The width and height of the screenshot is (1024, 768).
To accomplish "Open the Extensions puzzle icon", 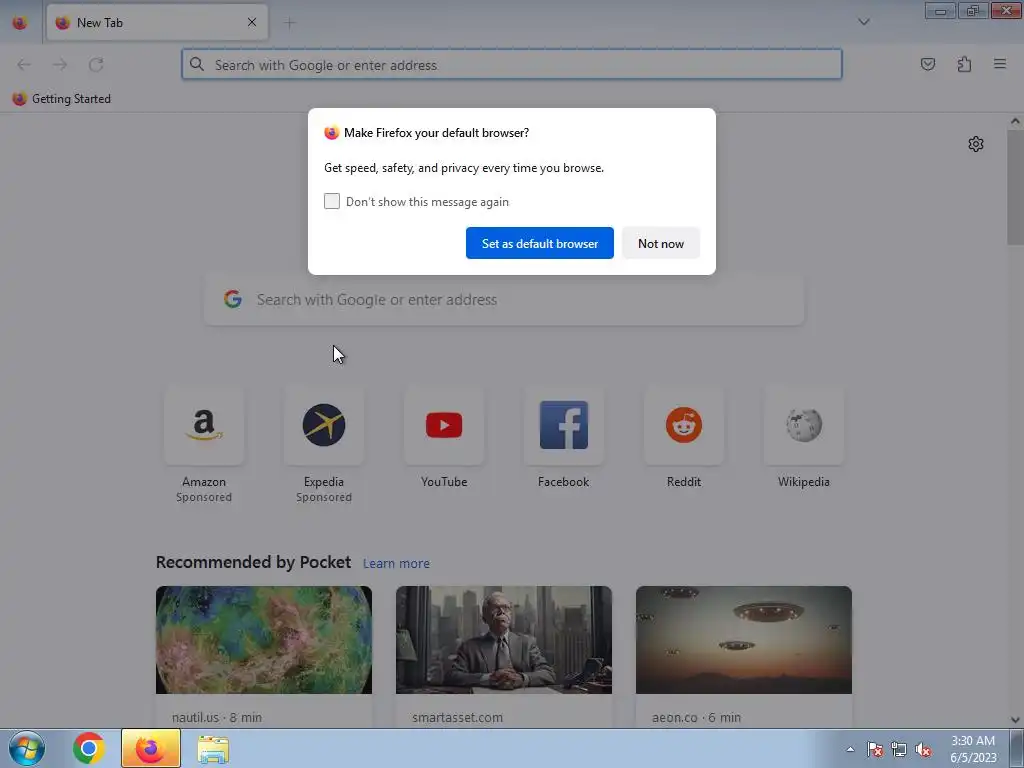I will click(x=964, y=64).
